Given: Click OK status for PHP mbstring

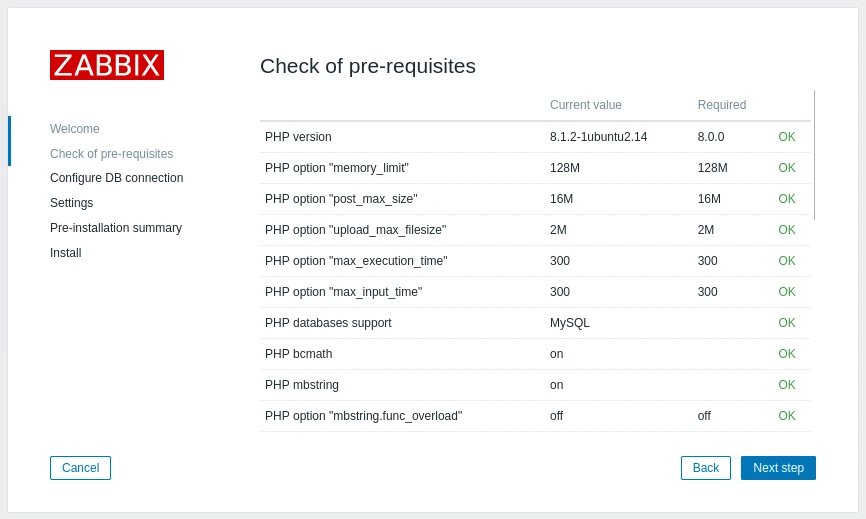Looking at the screenshot, I should click(x=786, y=385).
